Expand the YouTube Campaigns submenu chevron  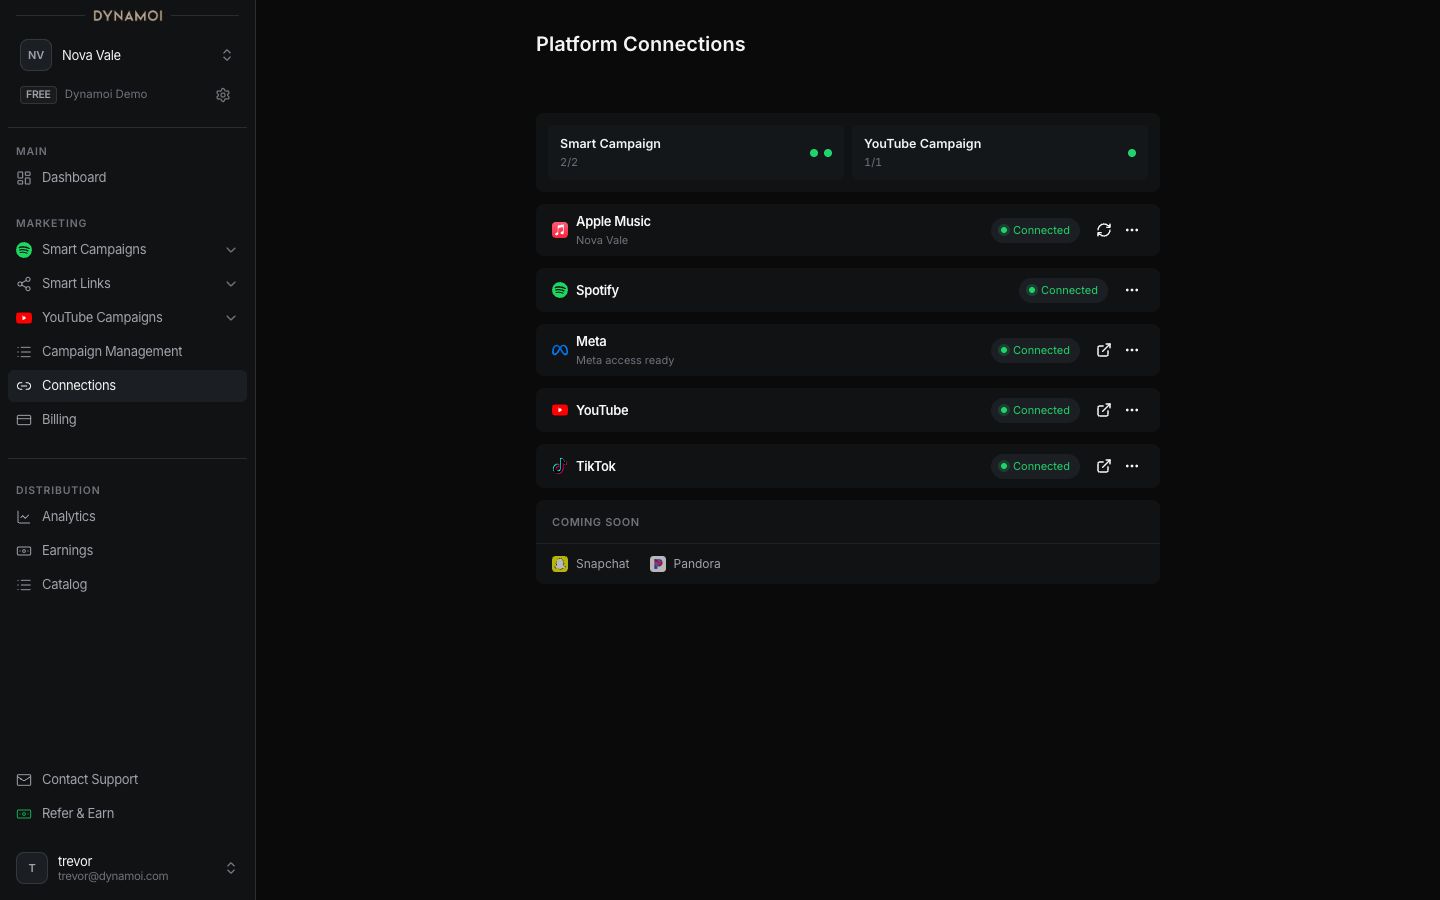pyautogui.click(x=231, y=318)
